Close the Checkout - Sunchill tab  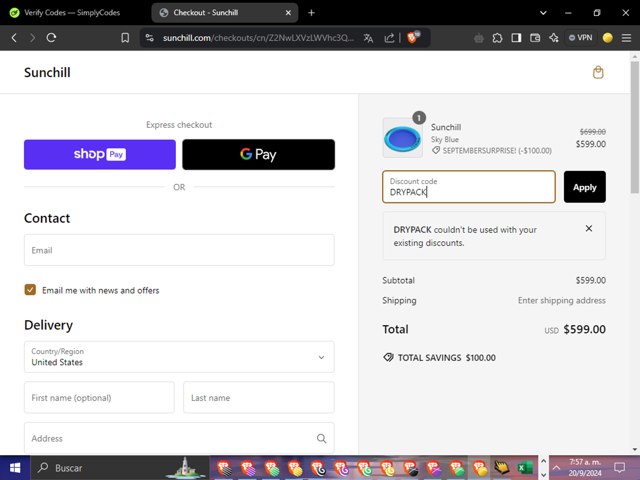288,13
